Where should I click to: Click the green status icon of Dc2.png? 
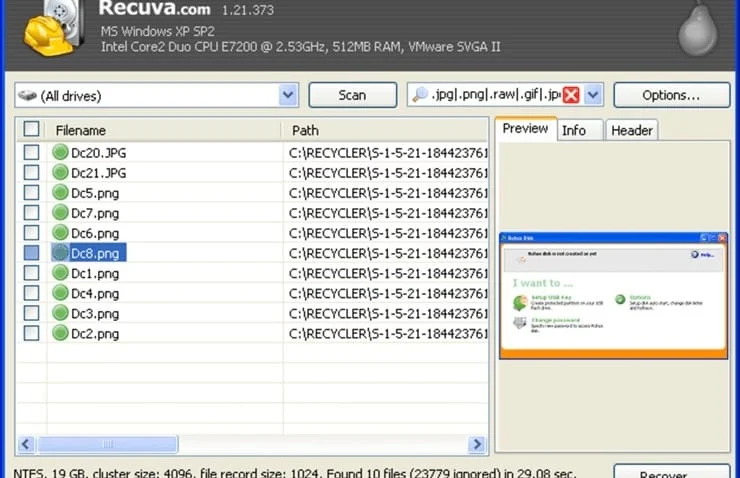tap(60, 333)
